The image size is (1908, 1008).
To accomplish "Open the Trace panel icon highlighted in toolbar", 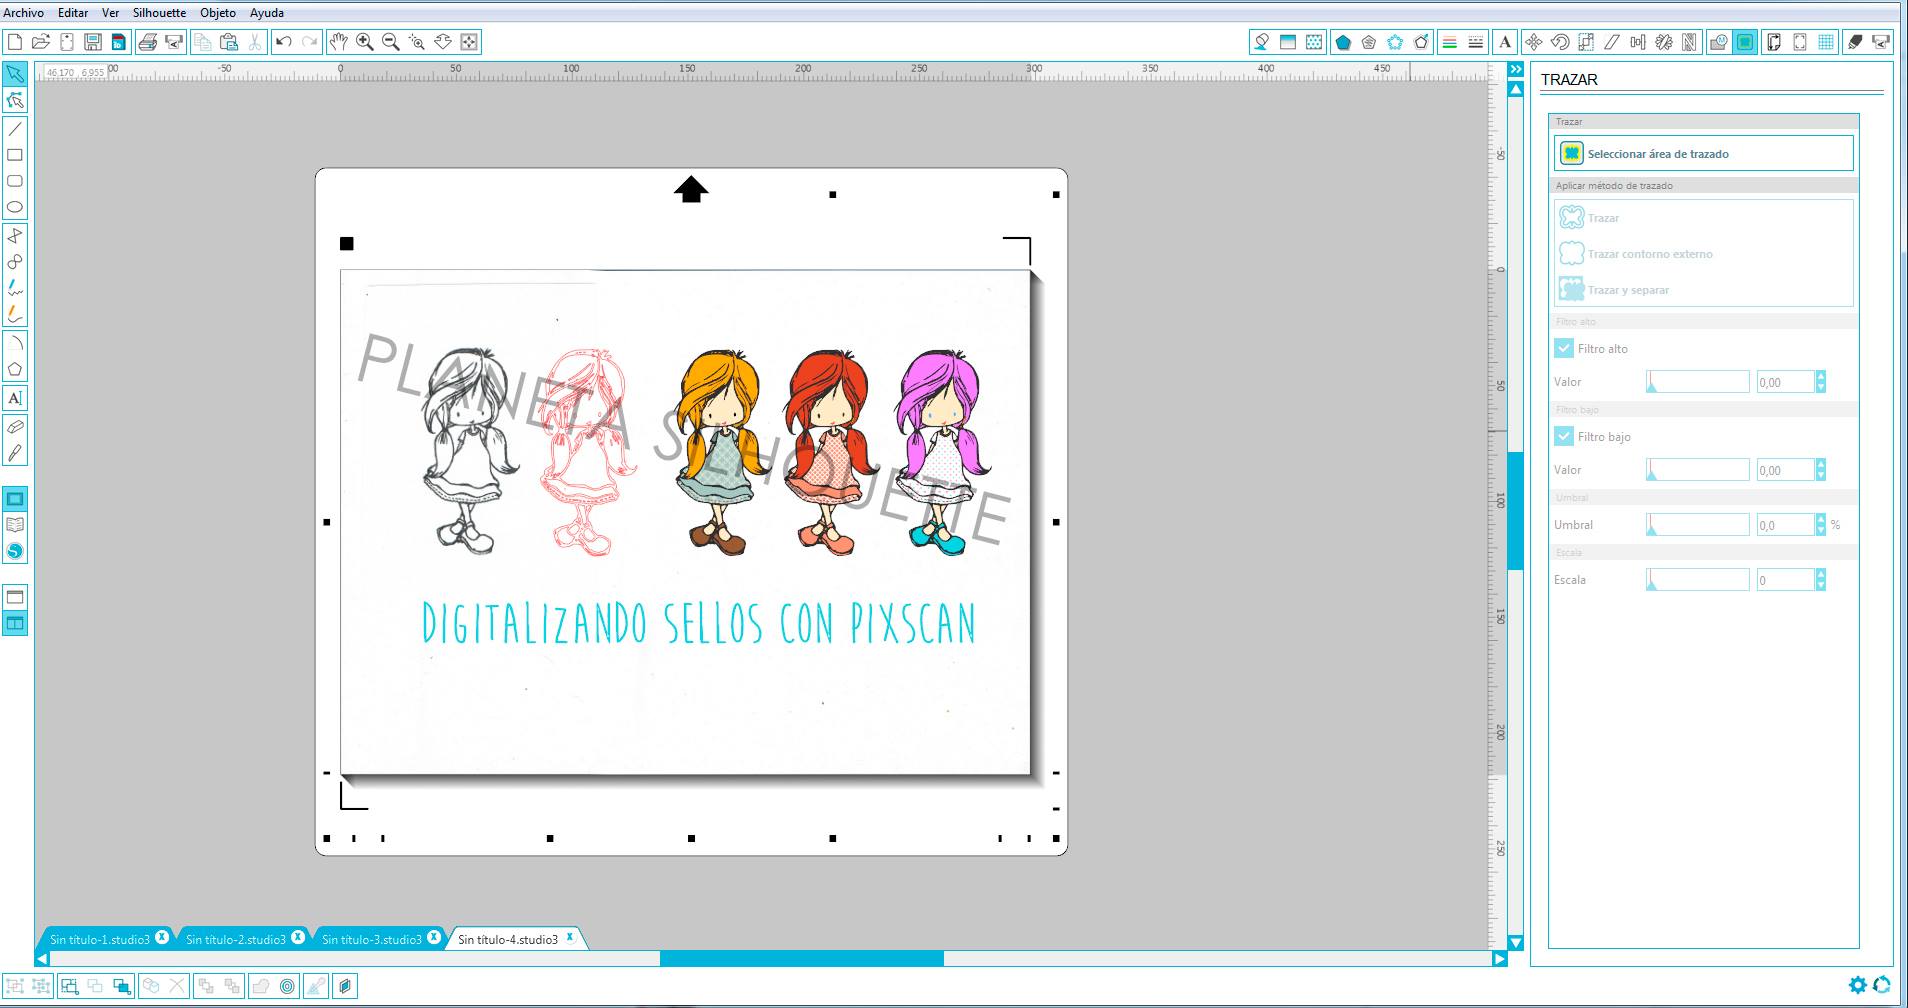I will click(x=1745, y=42).
